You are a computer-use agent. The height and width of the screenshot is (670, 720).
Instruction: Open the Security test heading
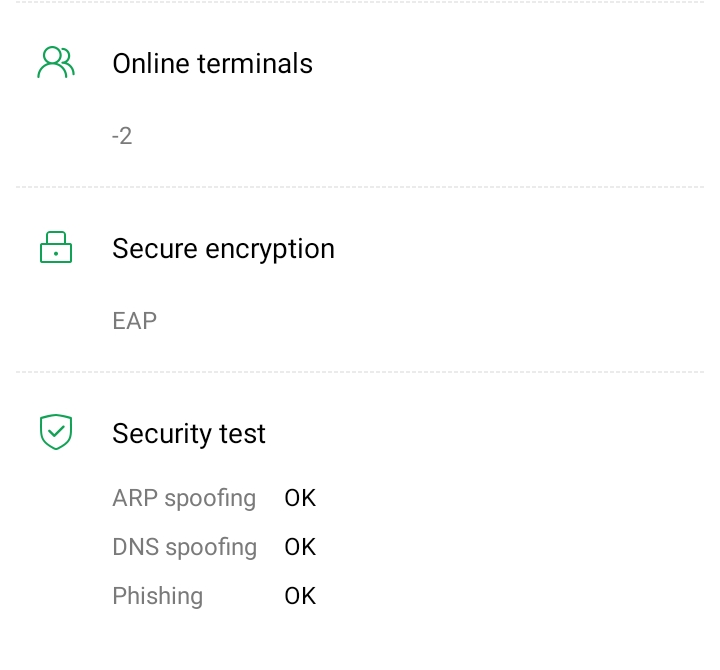click(x=189, y=433)
